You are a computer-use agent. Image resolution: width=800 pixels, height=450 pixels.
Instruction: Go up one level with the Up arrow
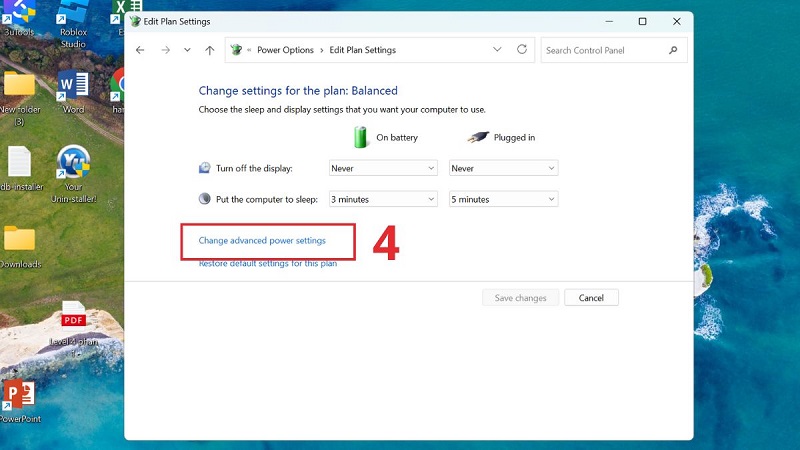(209, 50)
